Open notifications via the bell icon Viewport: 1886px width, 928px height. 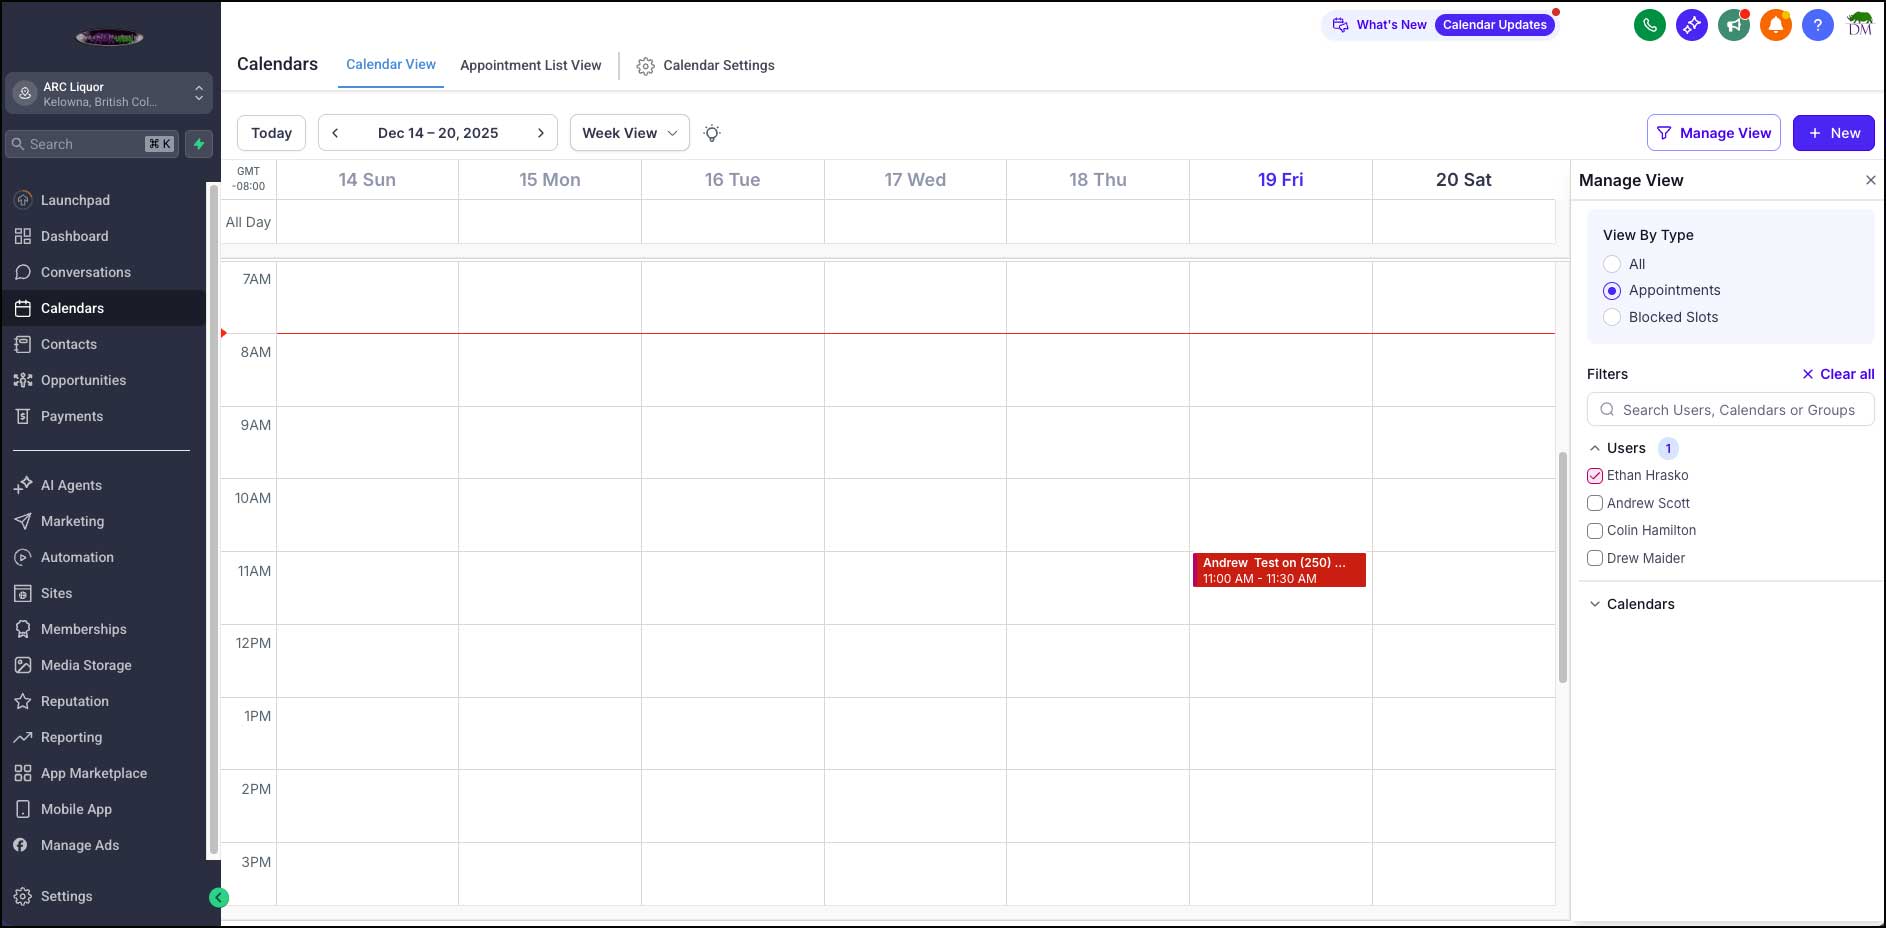click(x=1775, y=25)
